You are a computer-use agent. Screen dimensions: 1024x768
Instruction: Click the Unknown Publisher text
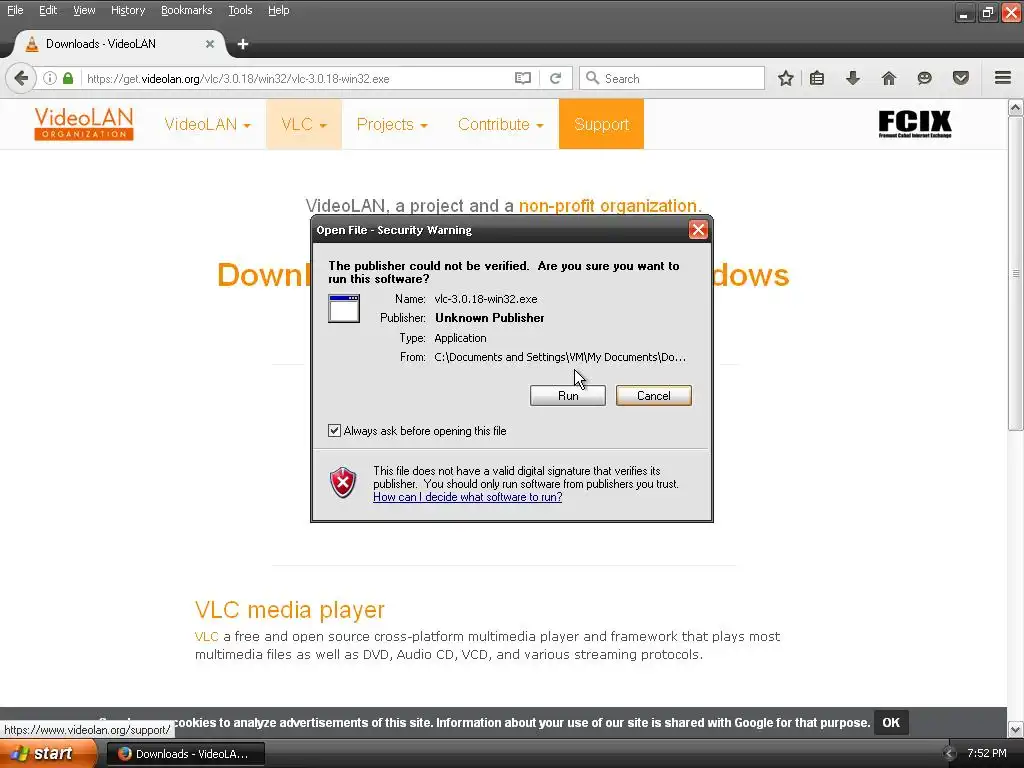490,318
